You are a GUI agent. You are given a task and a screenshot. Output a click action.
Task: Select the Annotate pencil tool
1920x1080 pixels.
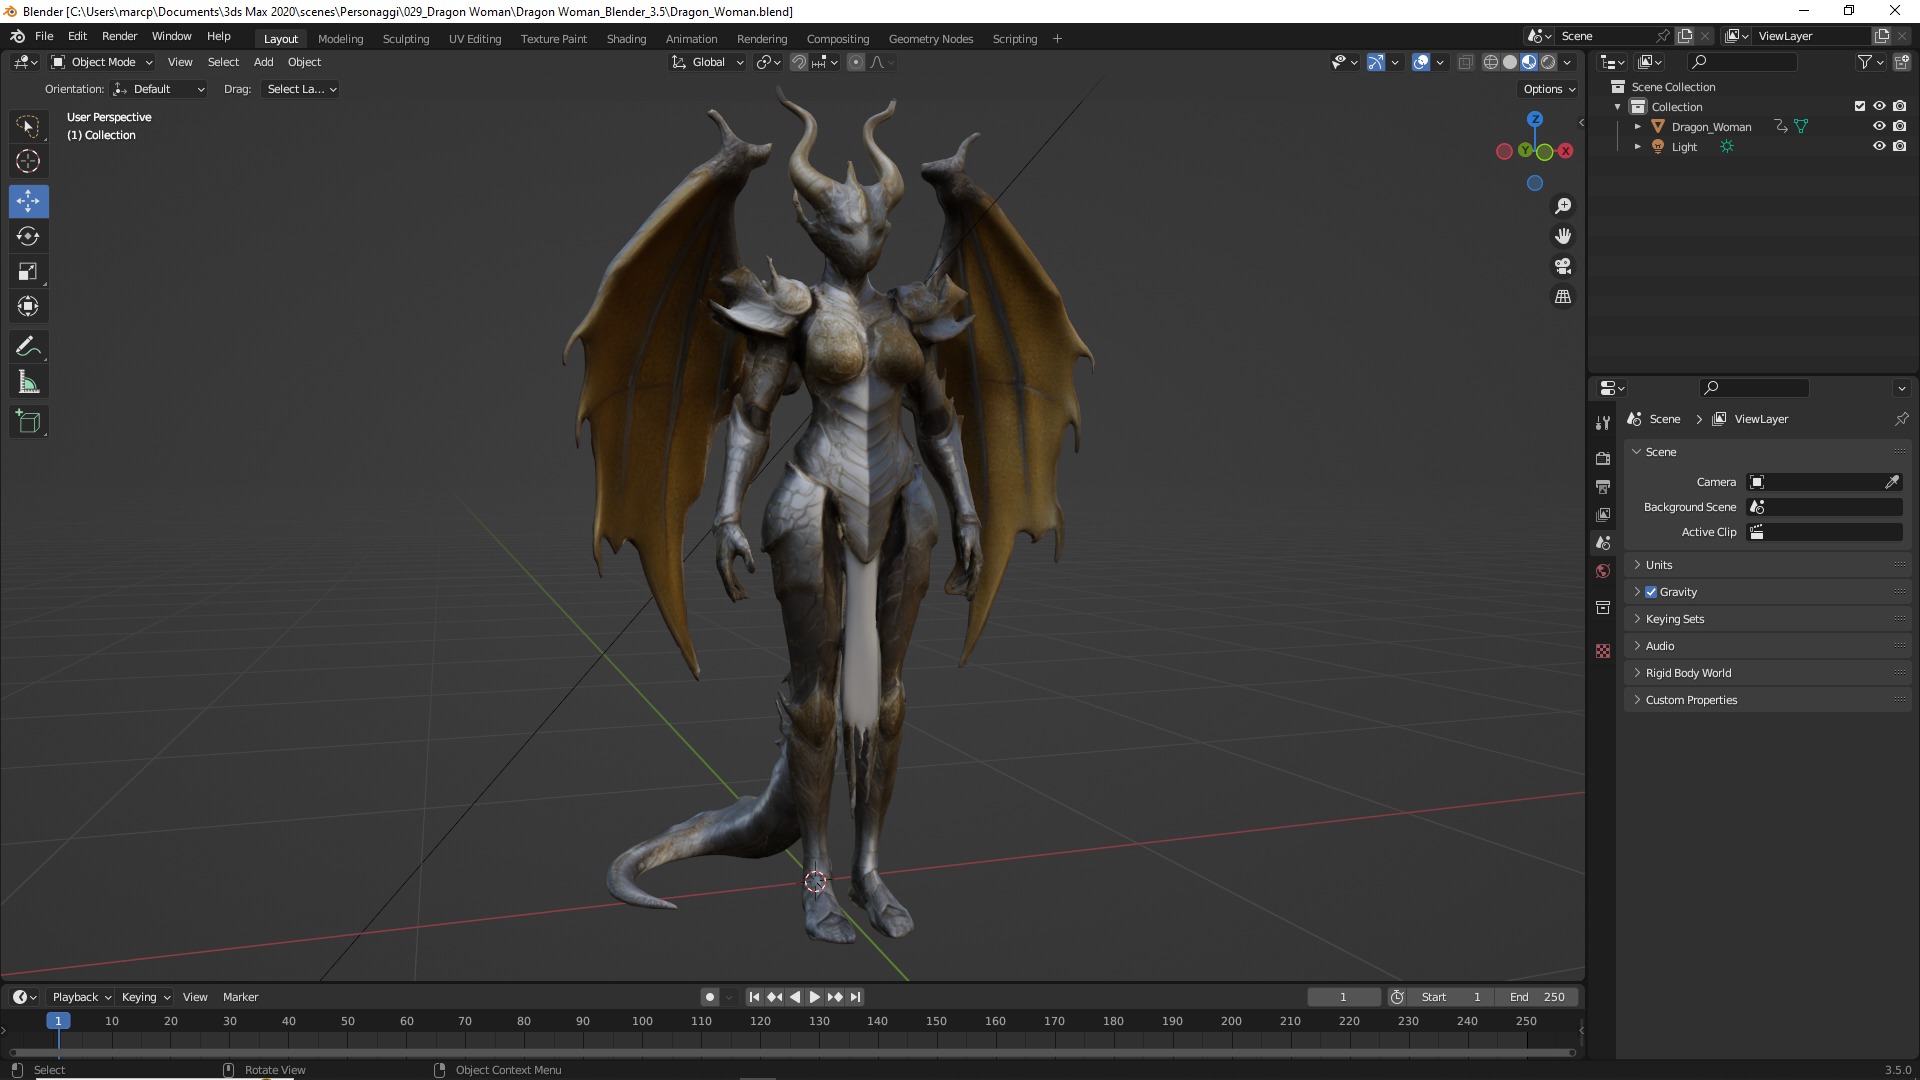pos(28,347)
